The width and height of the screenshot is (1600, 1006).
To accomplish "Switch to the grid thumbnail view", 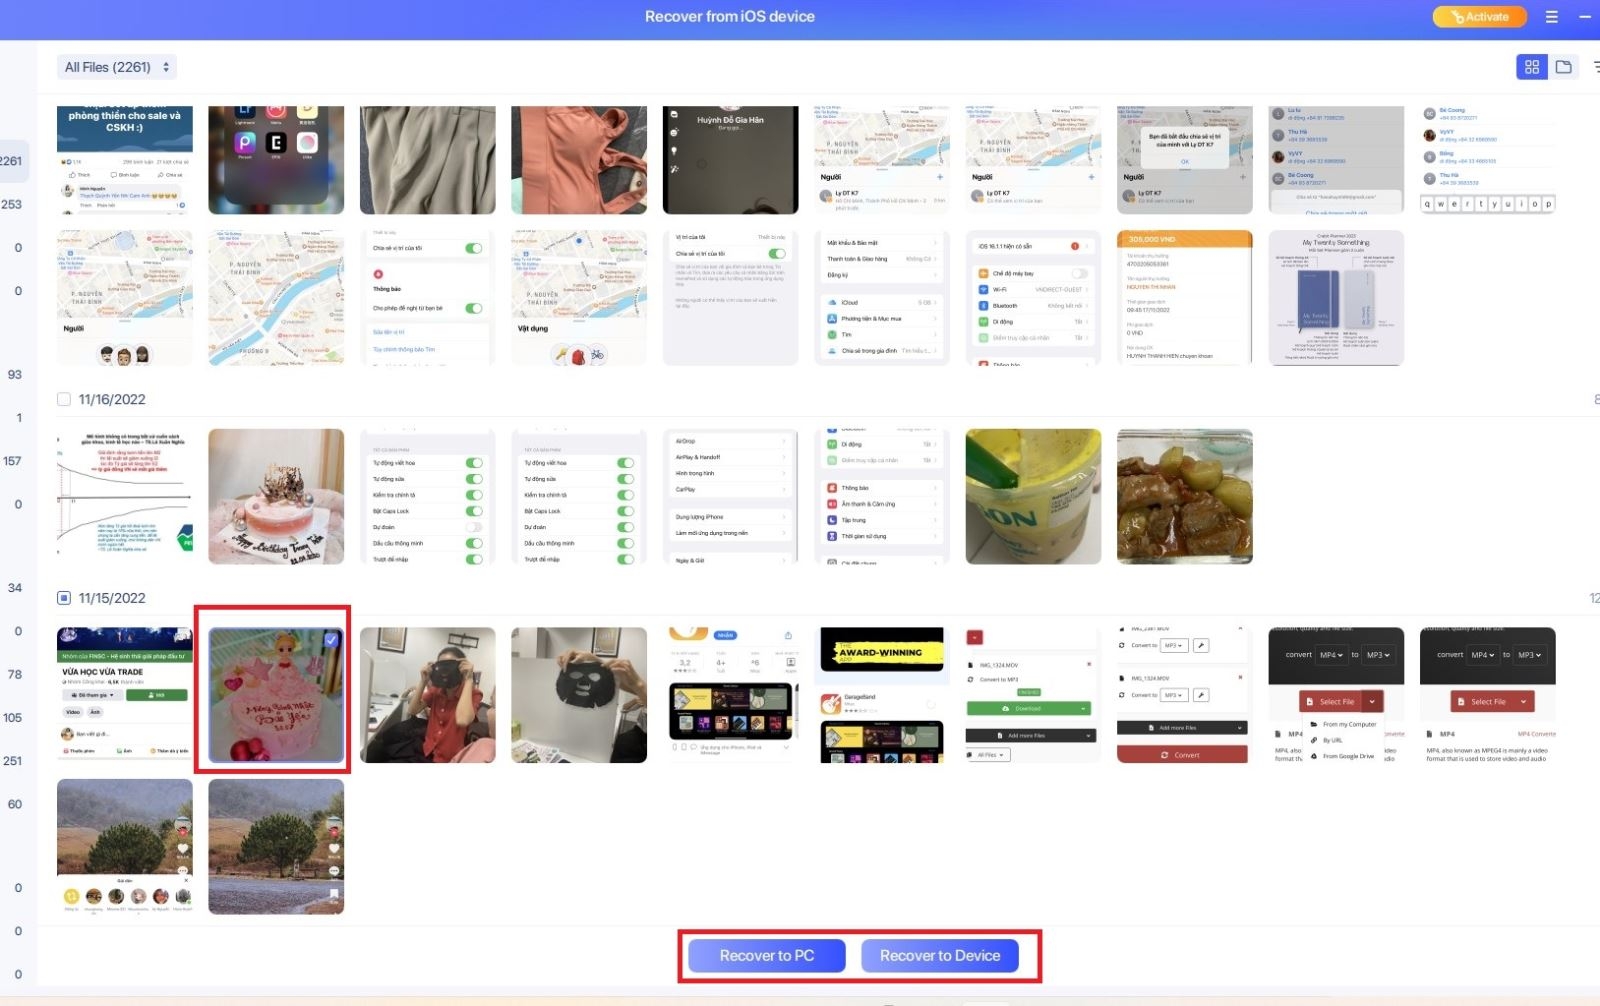I will [1531, 67].
